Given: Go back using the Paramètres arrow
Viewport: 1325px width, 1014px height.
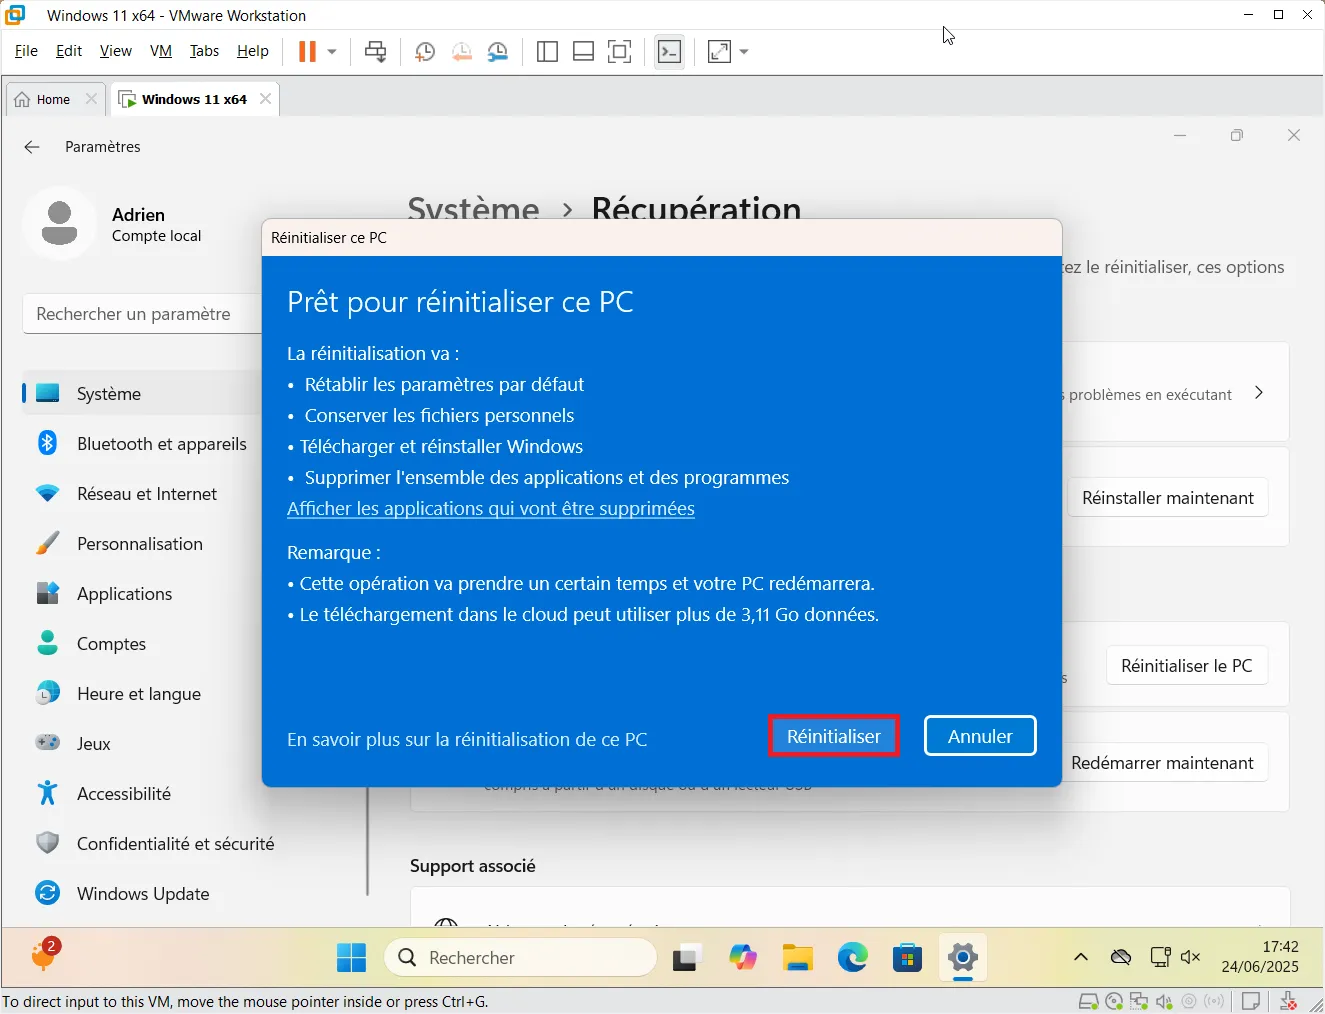Looking at the screenshot, I should (32, 147).
